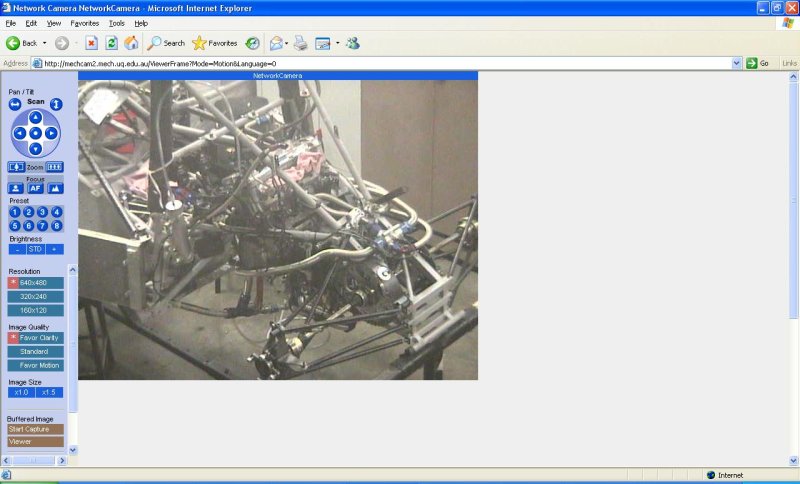Click the address bar URL field
800x484 pixels.
click(380, 63)
